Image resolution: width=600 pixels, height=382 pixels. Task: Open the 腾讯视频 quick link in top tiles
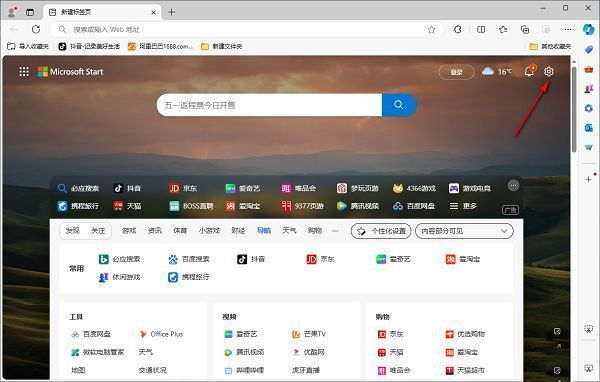pyautogui.click(x=358, y=206)
